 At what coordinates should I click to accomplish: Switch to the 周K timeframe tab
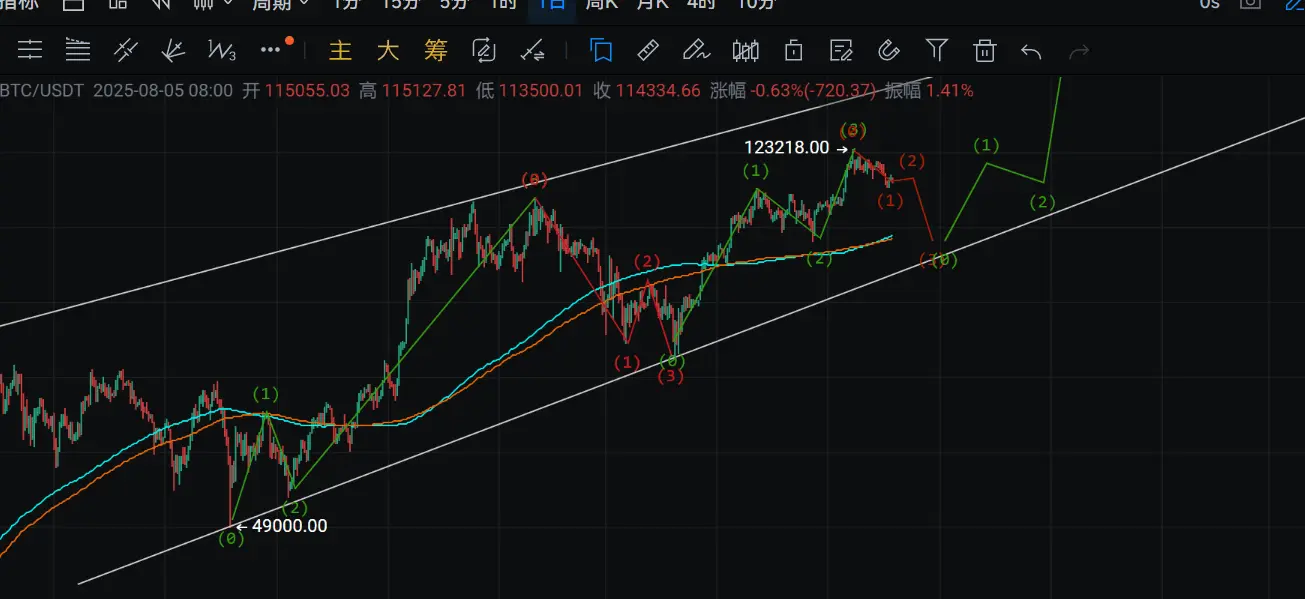coord(602,4)
